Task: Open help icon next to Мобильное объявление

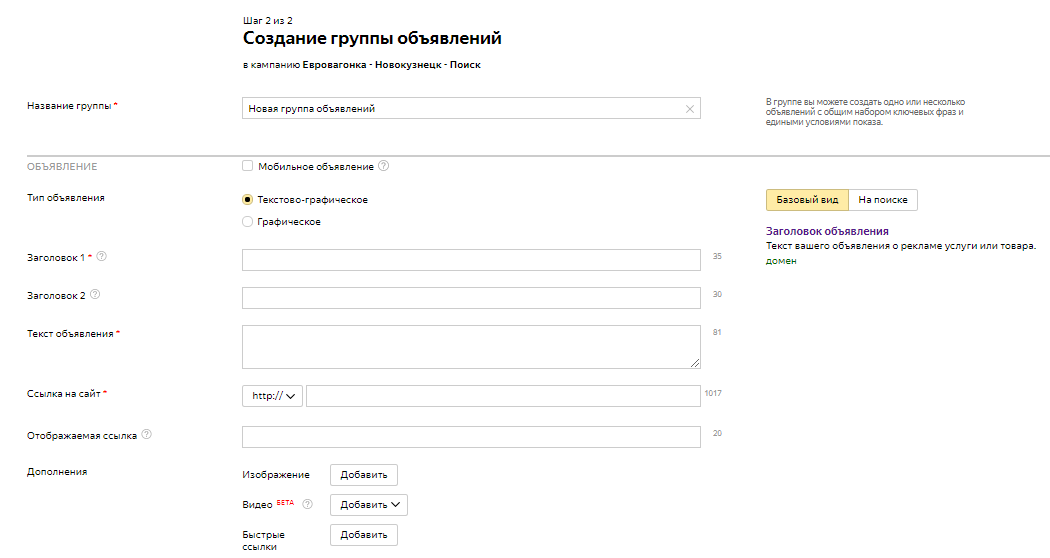Action: coord(383,165)
